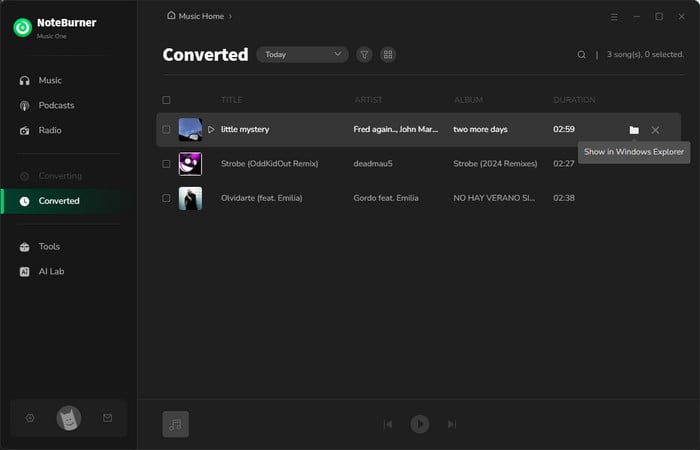Open settings gear in sidebar bottom
The image size is (700, 450).
(30, 418)
